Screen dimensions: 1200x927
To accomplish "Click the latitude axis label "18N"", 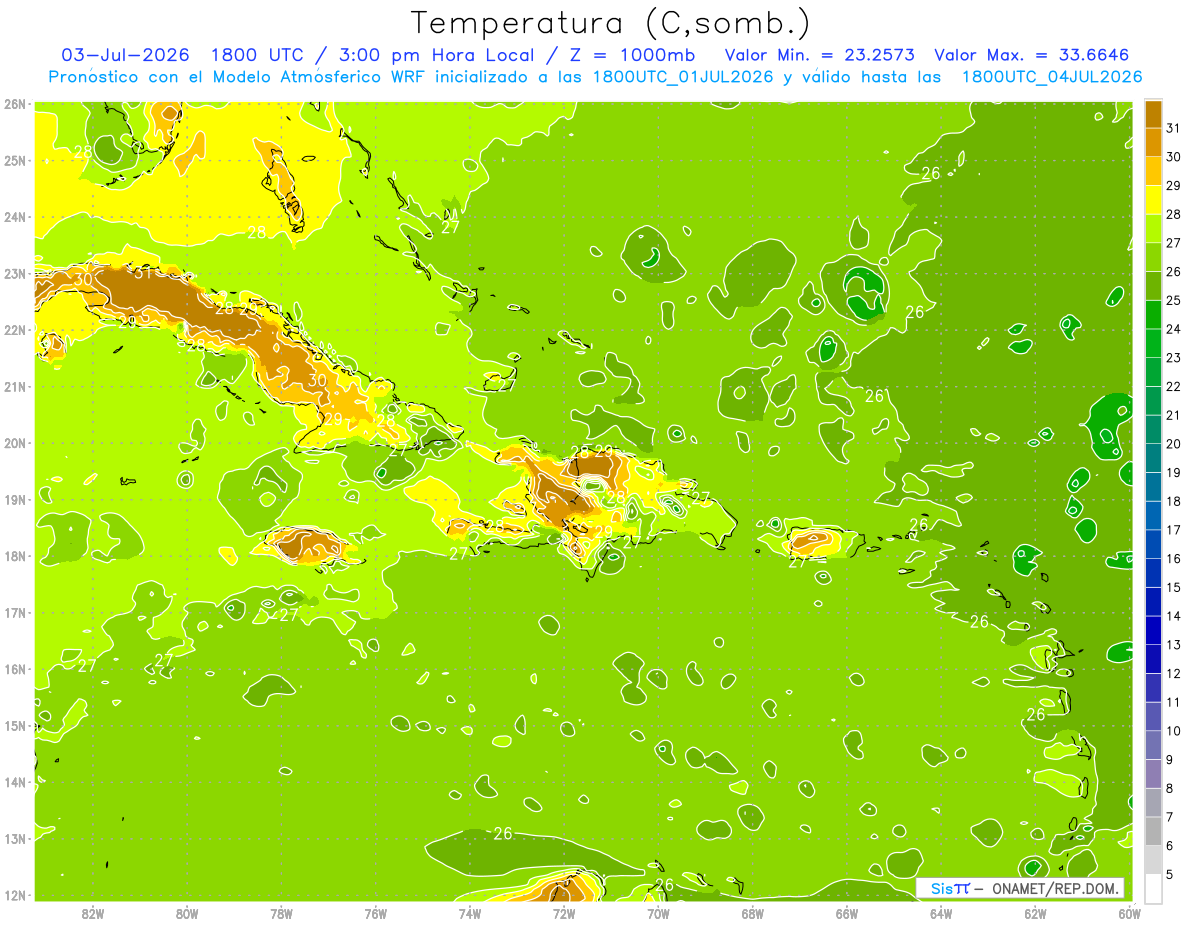I will 15,556.
